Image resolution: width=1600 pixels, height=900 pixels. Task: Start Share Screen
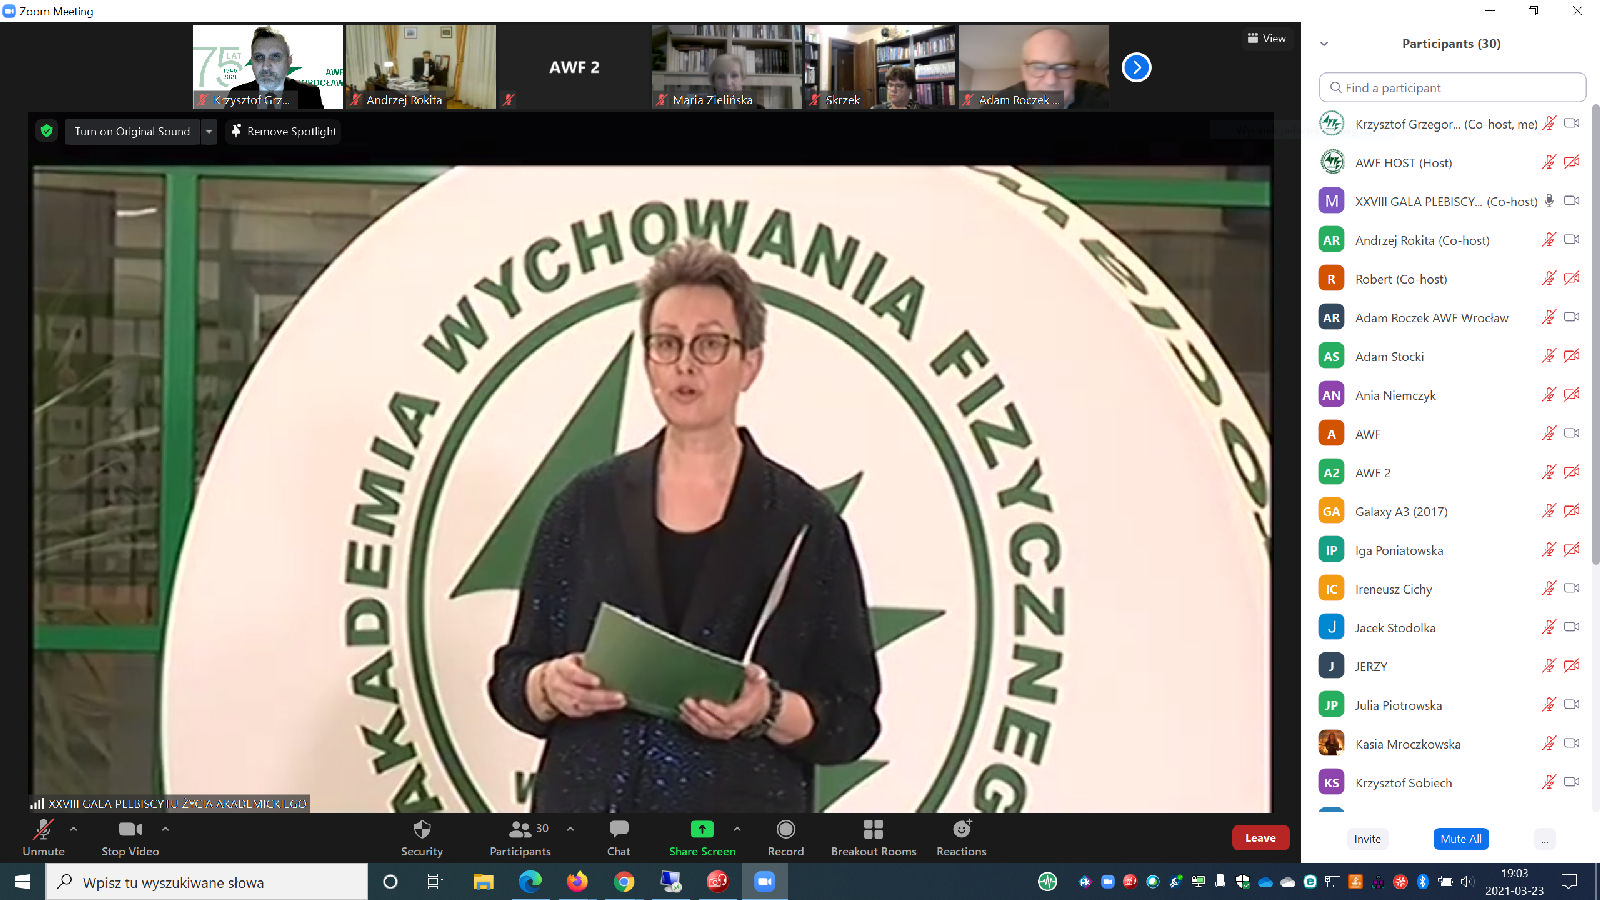click(x=702, y=837)
